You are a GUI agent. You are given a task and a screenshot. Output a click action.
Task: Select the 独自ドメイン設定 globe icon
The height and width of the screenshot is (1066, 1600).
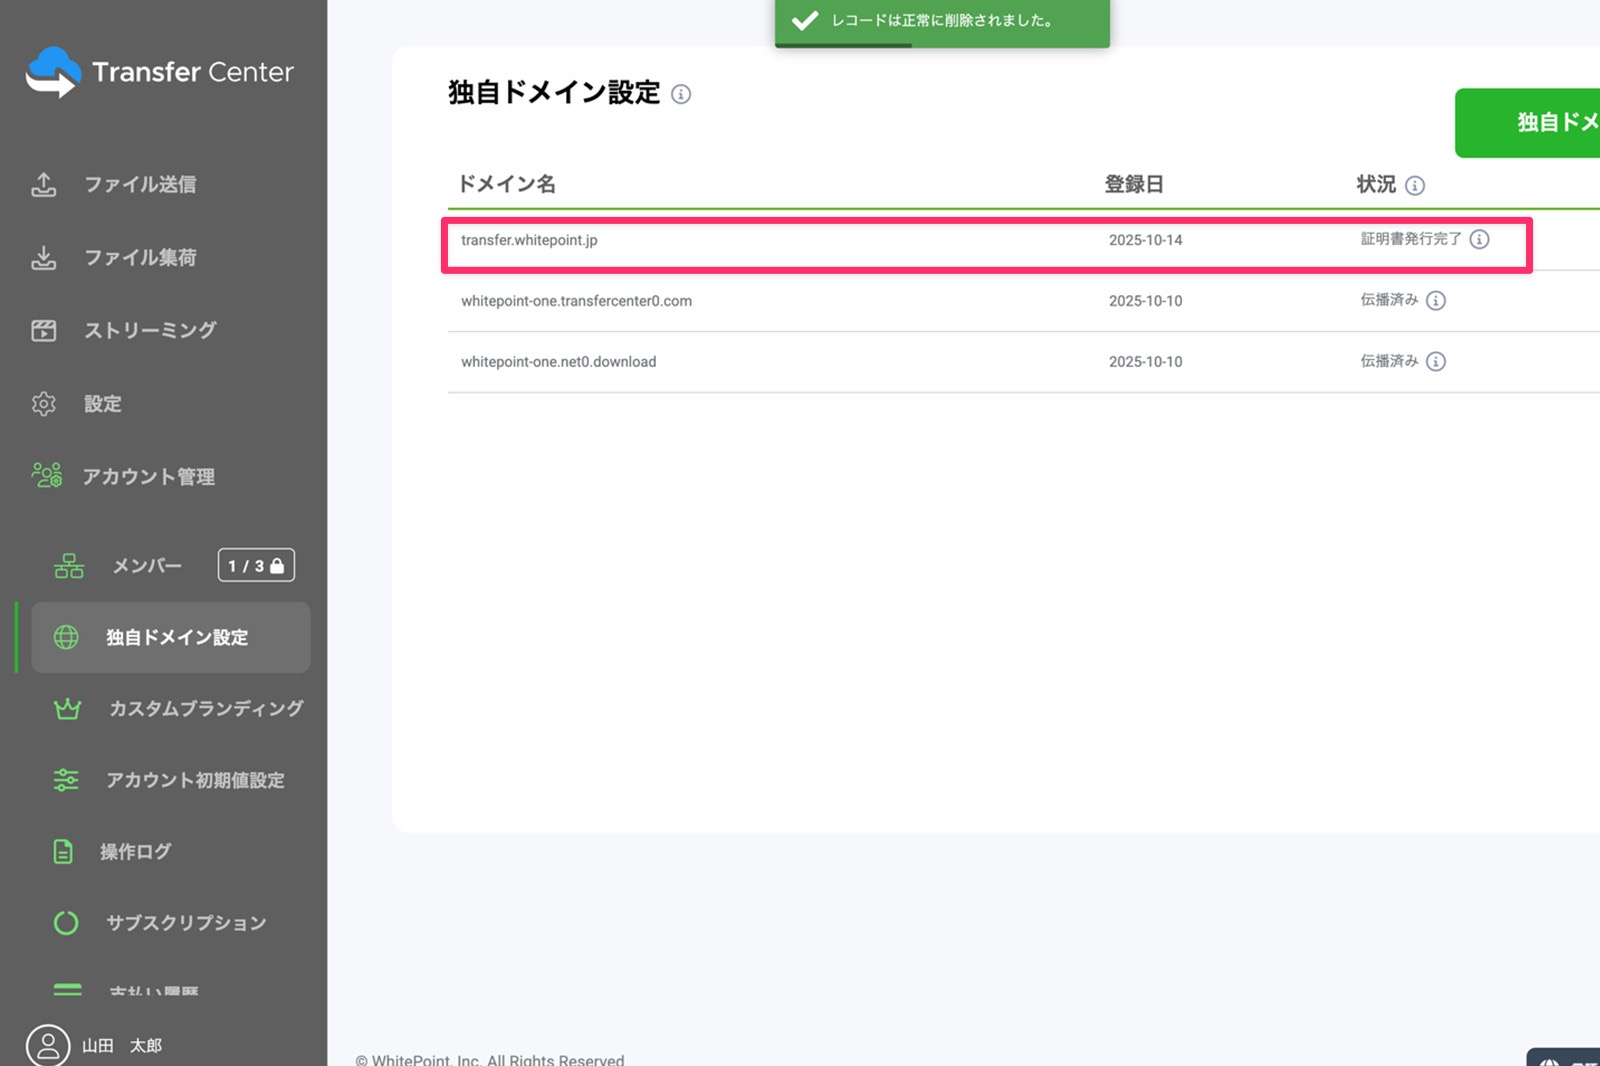[x=66, y=638]
